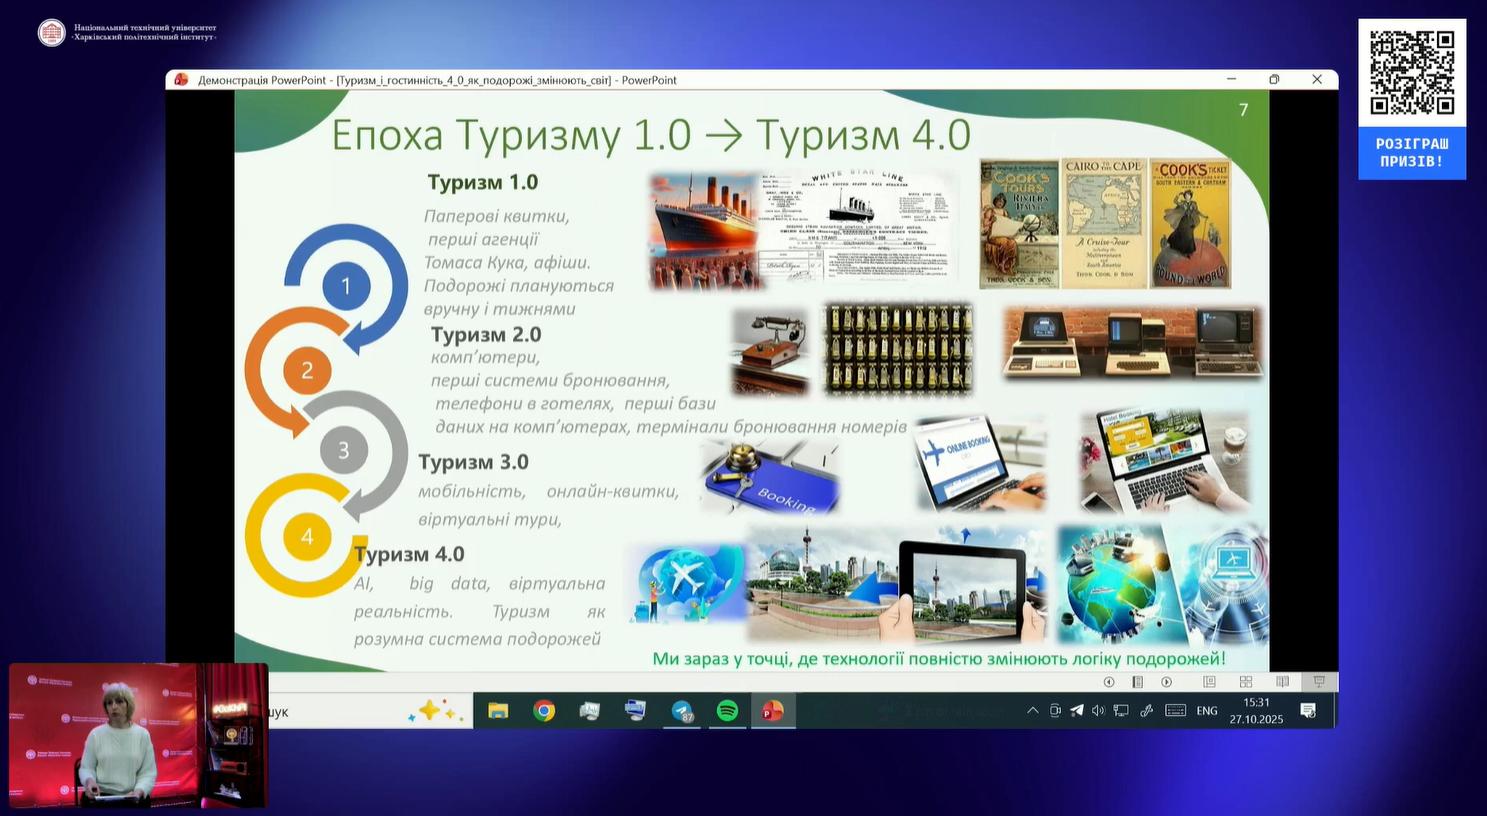Click the Cook's Ticket round-the-world poster
Screen dimensions: 1487x816
click(1191, 224)
